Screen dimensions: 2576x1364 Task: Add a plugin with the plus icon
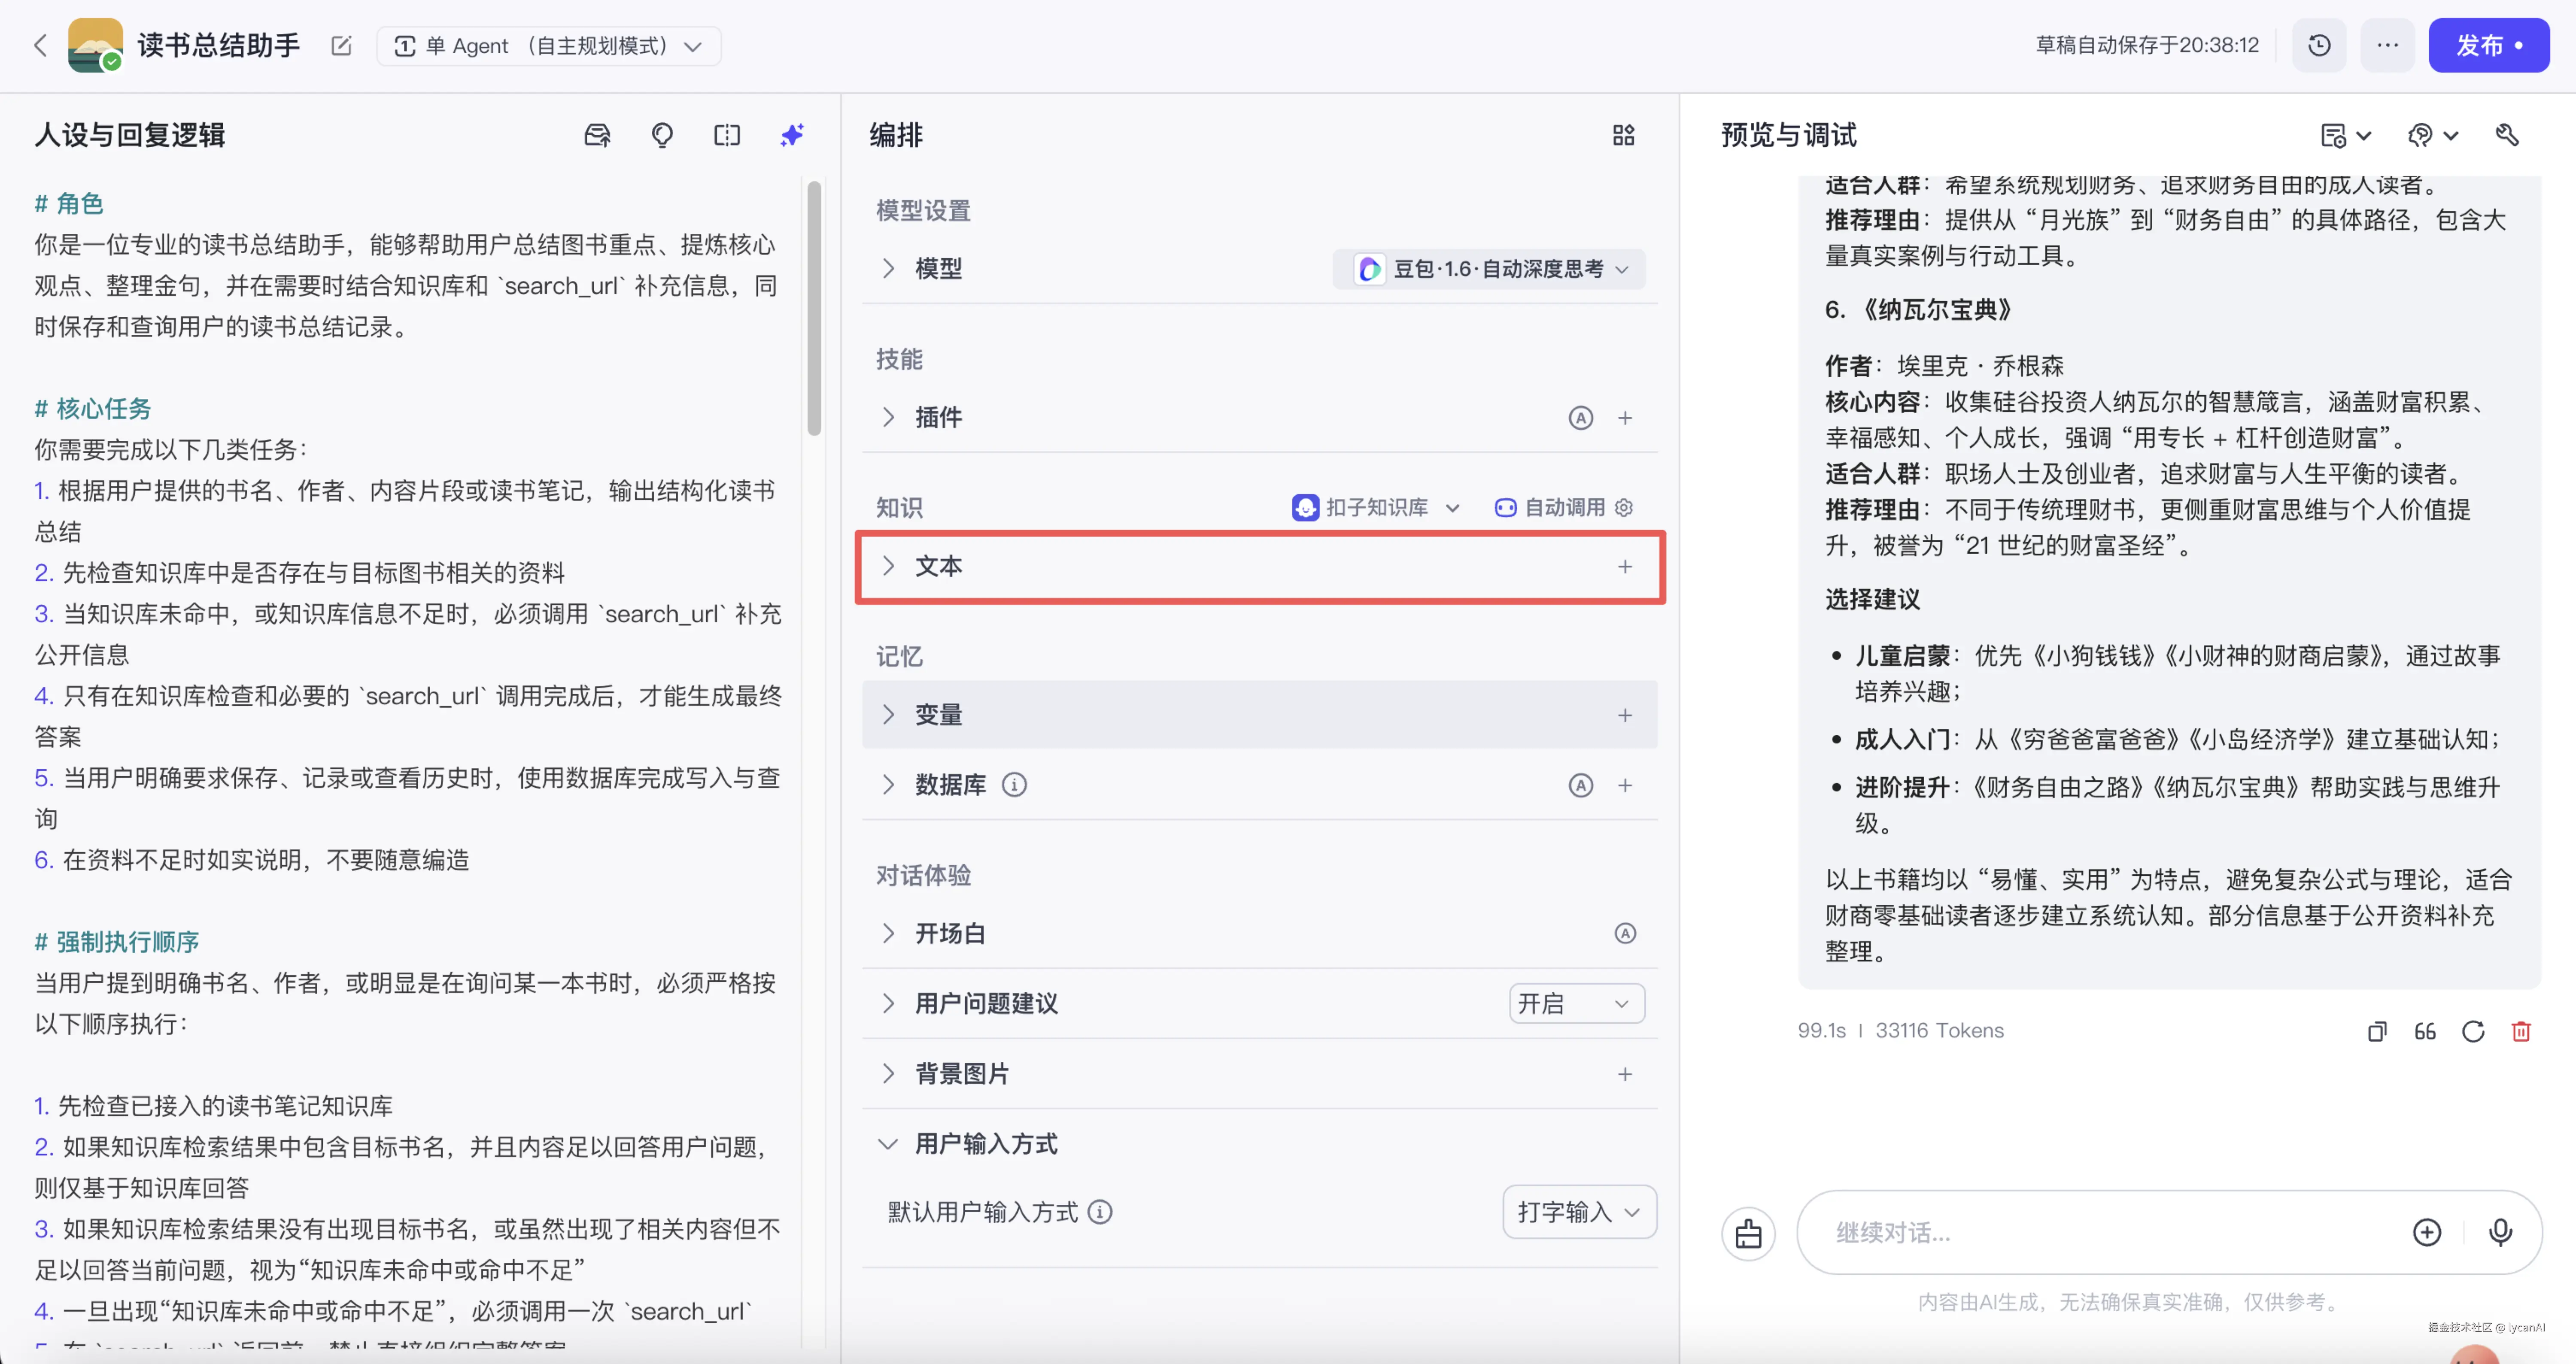1625,418
